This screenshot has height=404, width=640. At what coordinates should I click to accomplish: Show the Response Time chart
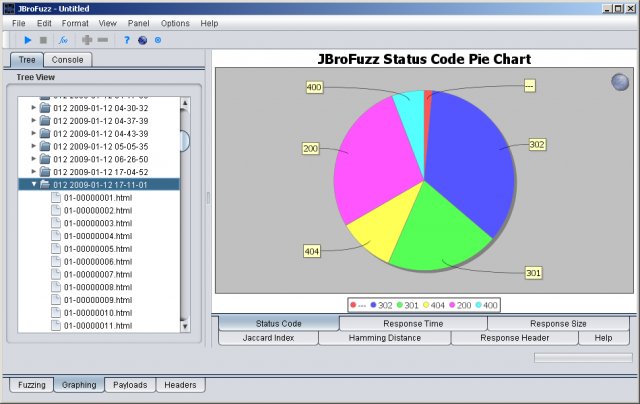413,324
